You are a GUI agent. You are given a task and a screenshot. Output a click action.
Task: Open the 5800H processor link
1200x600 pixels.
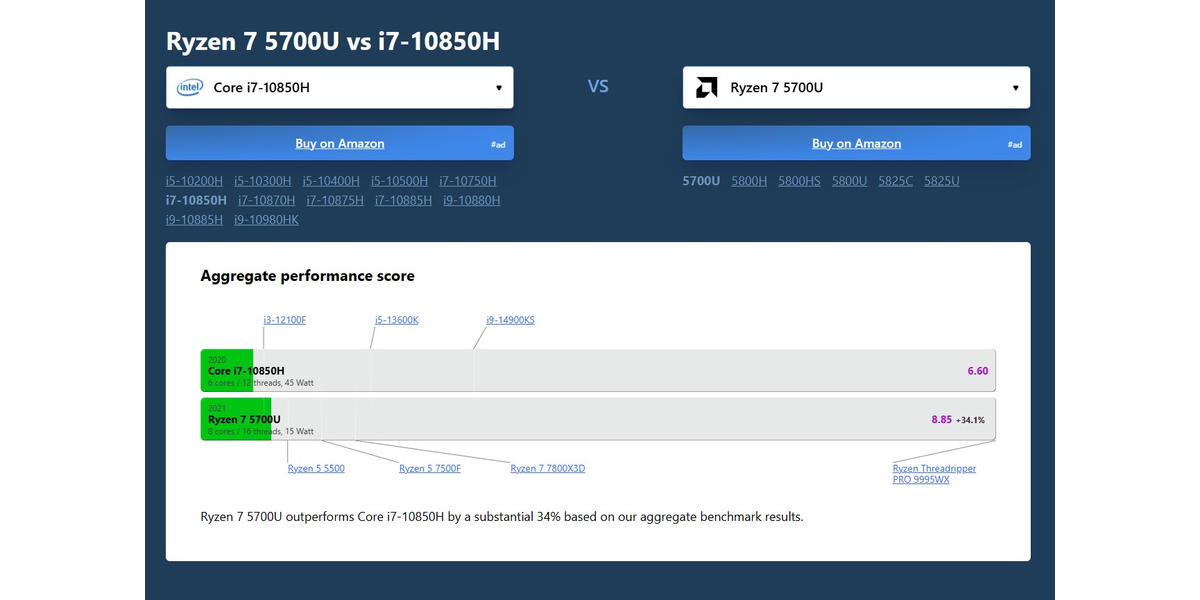[x=749, y=181]
